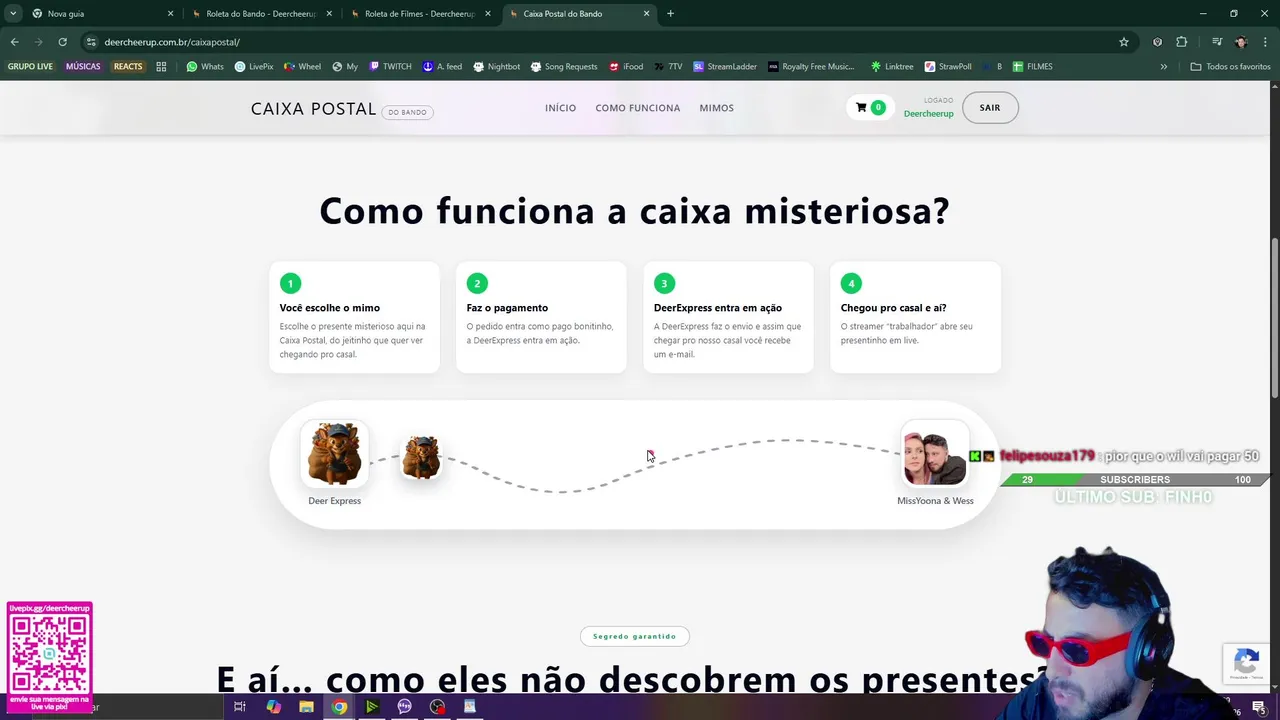Open the MIMOS nav item
1280x720 pixels.
coord(716,108)
